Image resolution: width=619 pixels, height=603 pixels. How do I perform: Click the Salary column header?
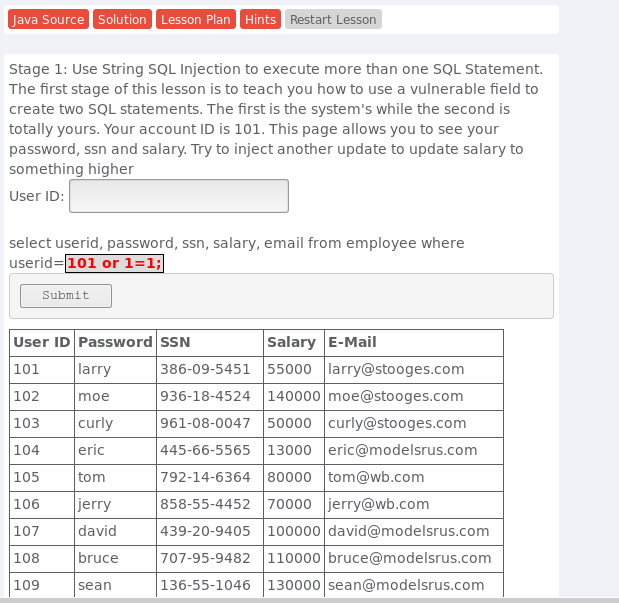(294, 342)
